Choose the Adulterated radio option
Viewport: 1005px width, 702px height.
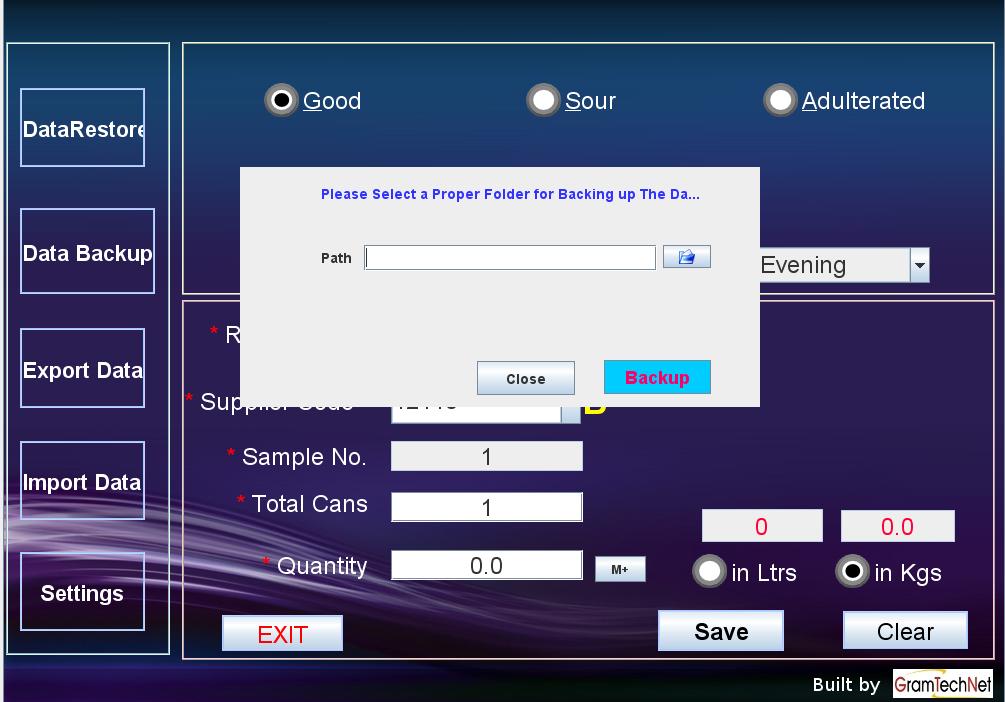coord(780,100)
